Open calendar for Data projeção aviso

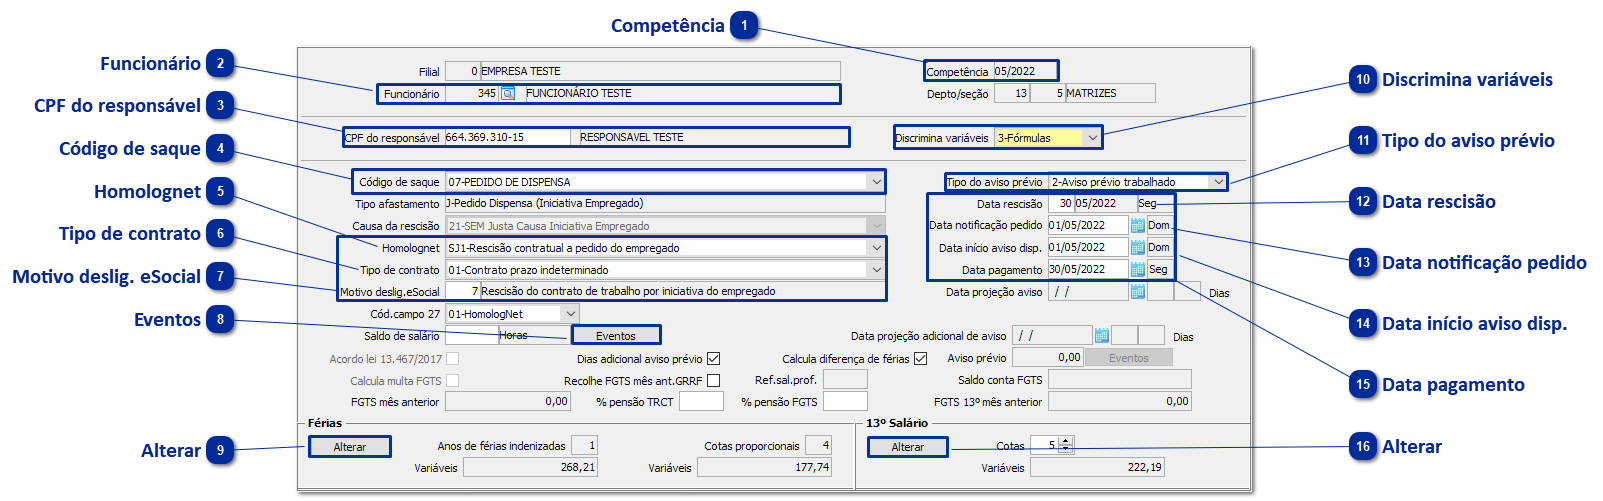pyautogui.click(x=1137, y=292)
